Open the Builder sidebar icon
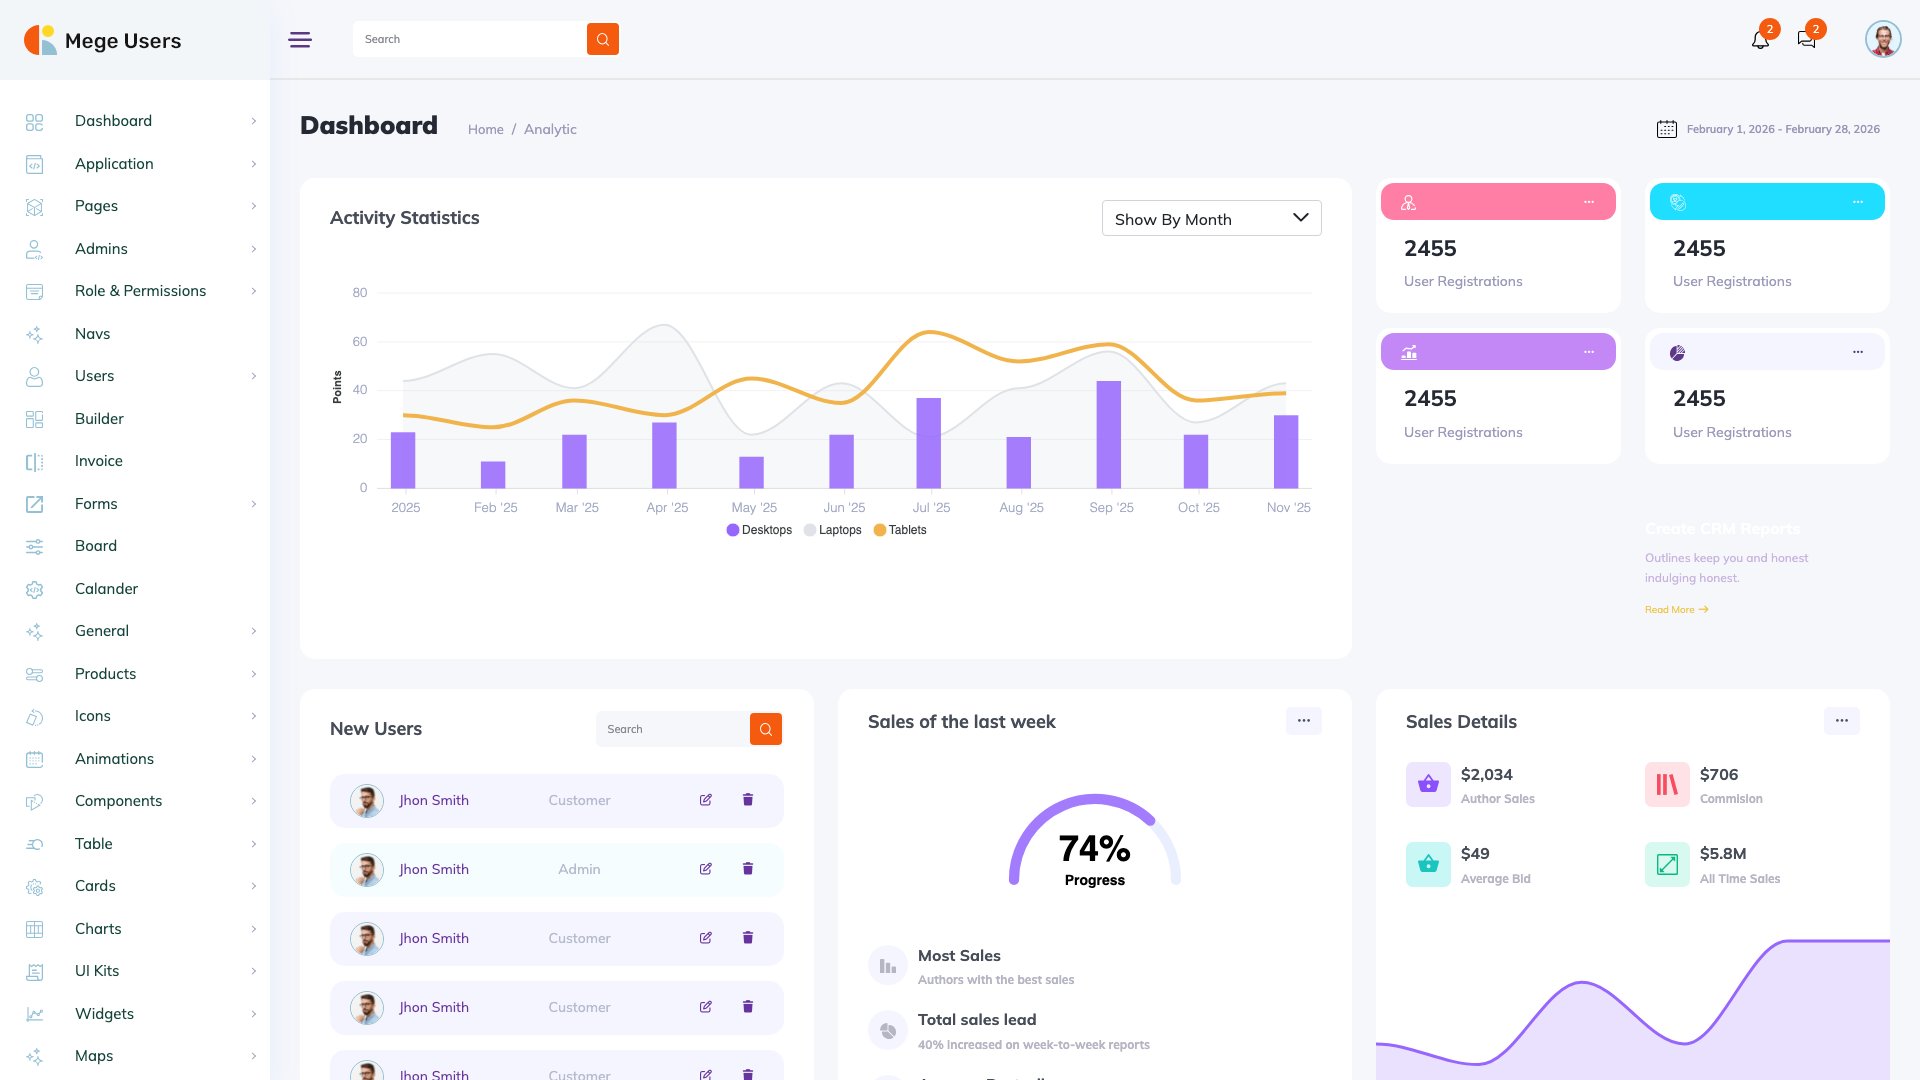The height and width of the screenshot is (1080, 1920). pyautogui.click(x=35, y=418)
